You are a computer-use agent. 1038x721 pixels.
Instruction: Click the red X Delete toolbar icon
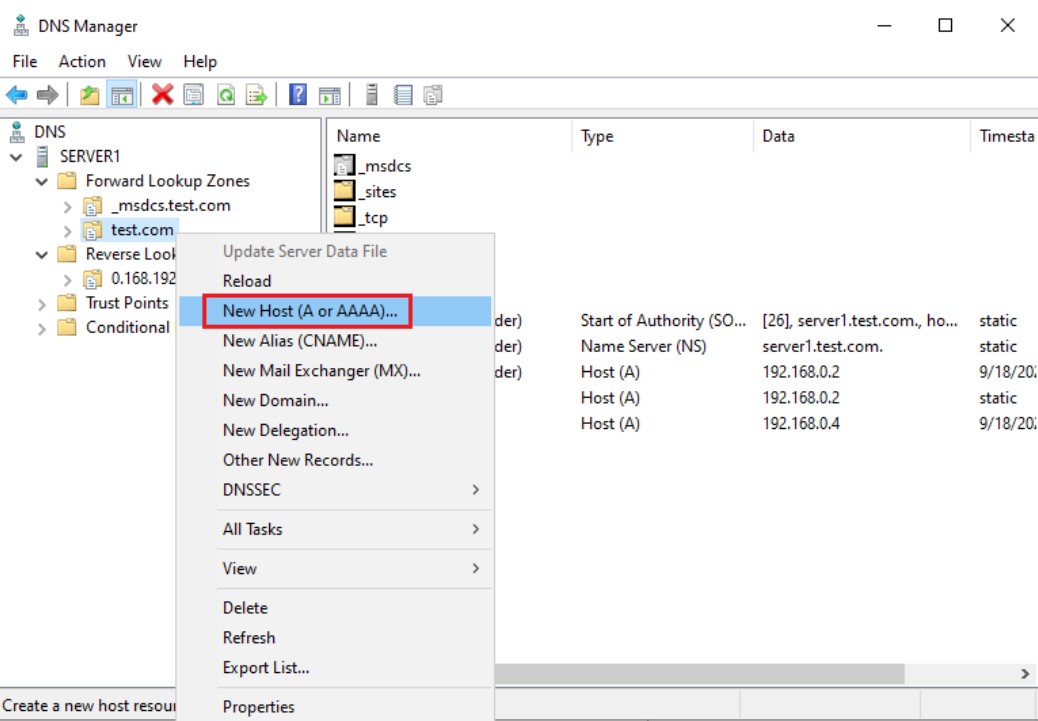click(162, 95)
